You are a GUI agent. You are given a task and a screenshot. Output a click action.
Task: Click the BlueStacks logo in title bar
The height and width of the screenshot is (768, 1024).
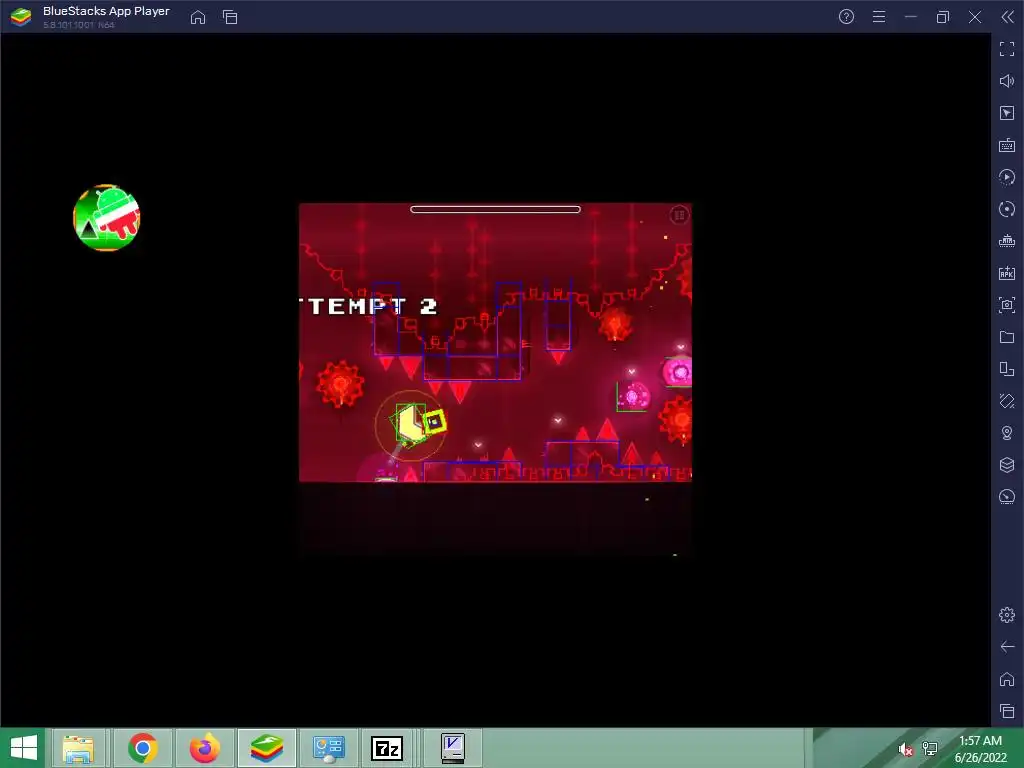pos(21,17)
